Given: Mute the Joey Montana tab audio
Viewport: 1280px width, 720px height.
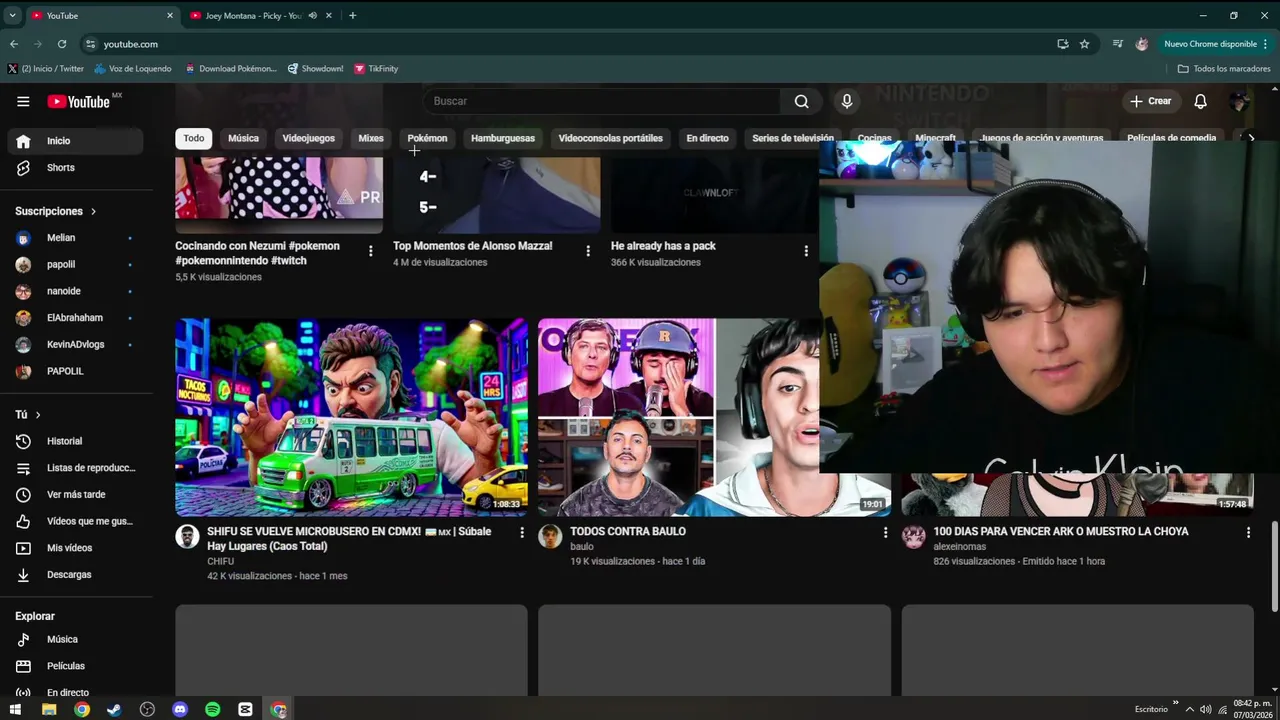Looking at the screenshot, I should (313, 16).
